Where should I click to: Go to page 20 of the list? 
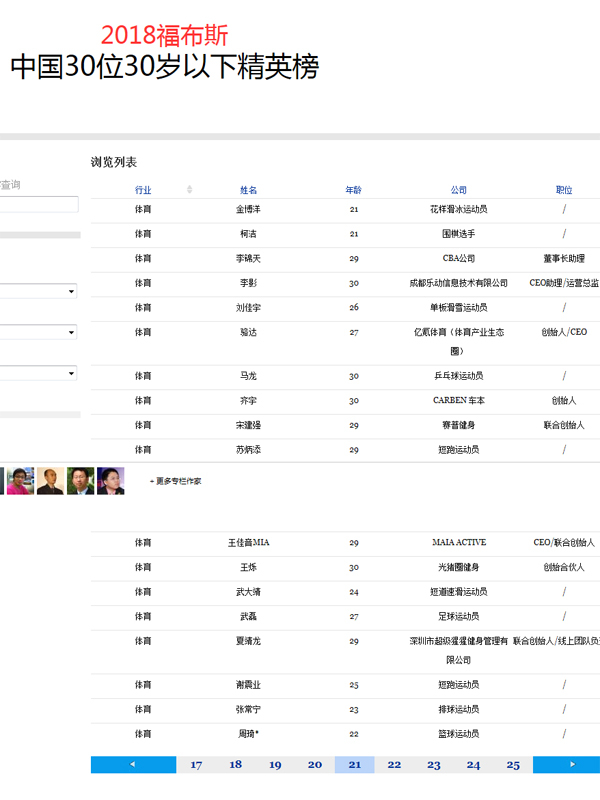(x=315, y=765)
